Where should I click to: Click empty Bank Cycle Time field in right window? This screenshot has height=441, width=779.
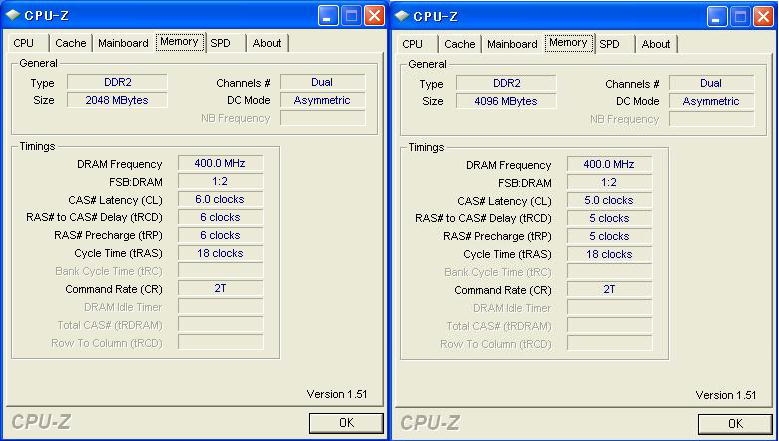coord(610,272)
